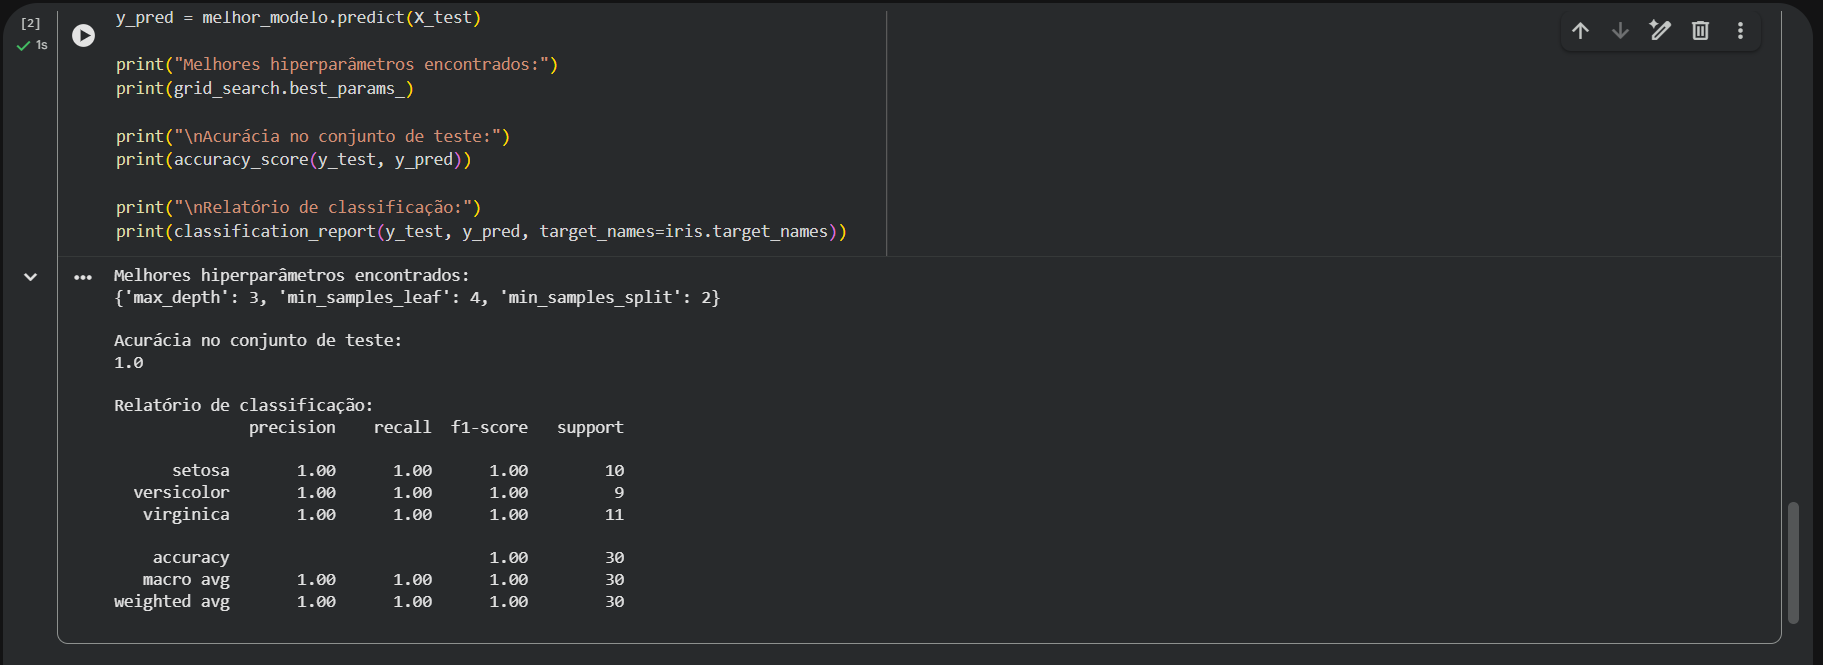Place cursor in y_pred predict code line
The width and height of the screenshot is (1823, 665).
(x=298, y=18)
